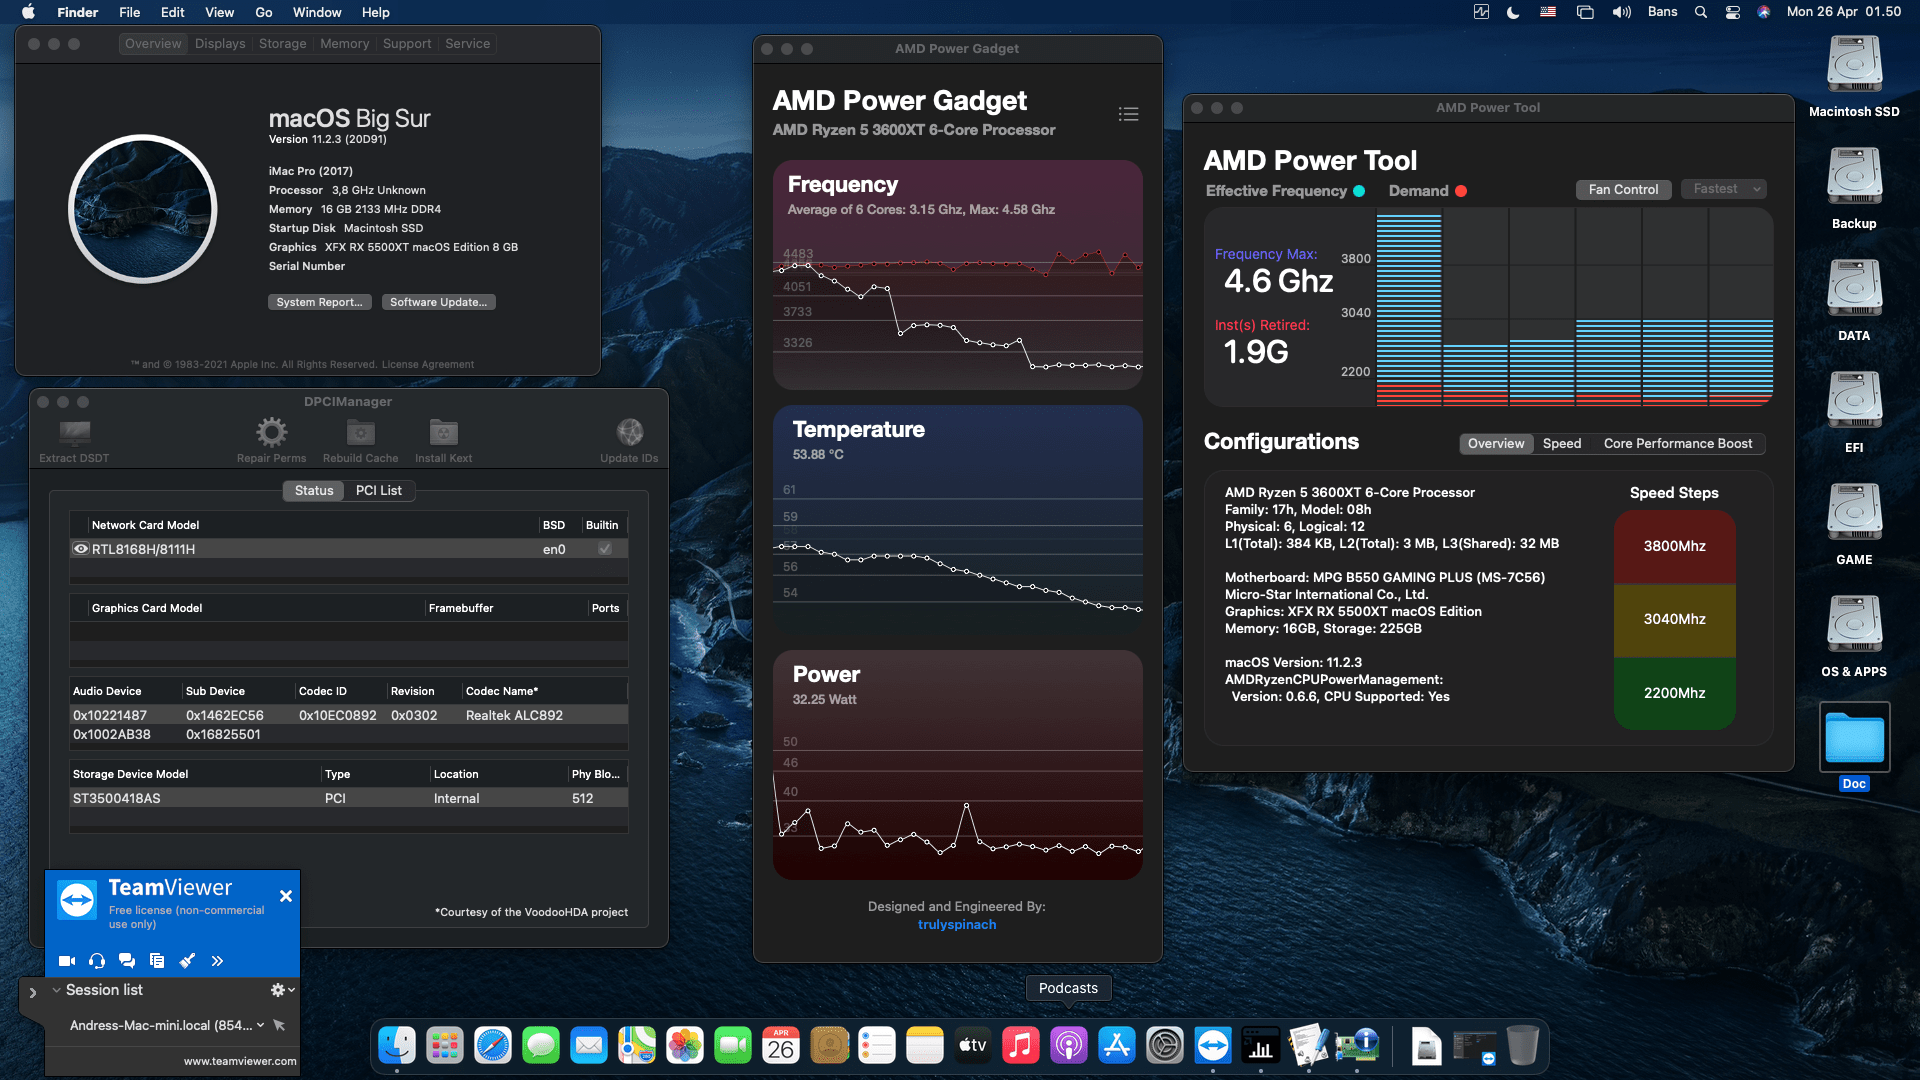Select Realtek ALC892 audio device row
The image size is (1920, 1080).
(349, 715)
